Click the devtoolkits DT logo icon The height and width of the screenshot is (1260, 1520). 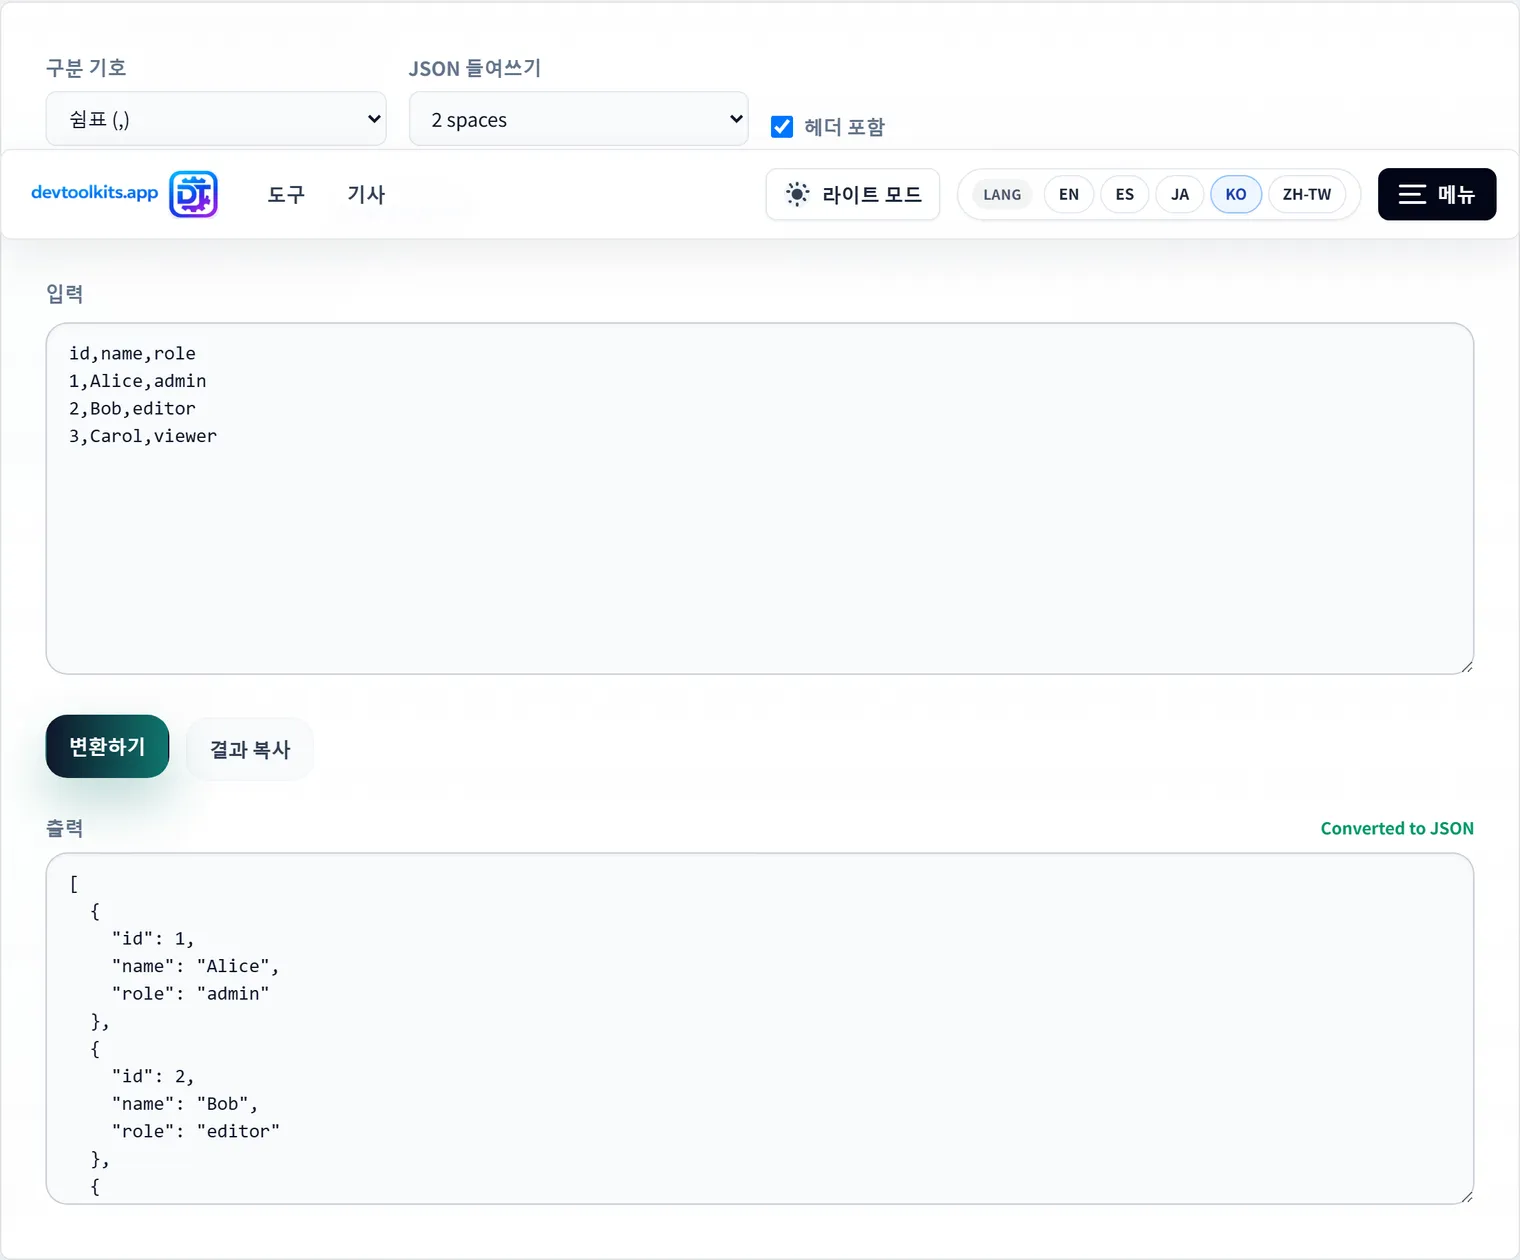click(193, 194)
